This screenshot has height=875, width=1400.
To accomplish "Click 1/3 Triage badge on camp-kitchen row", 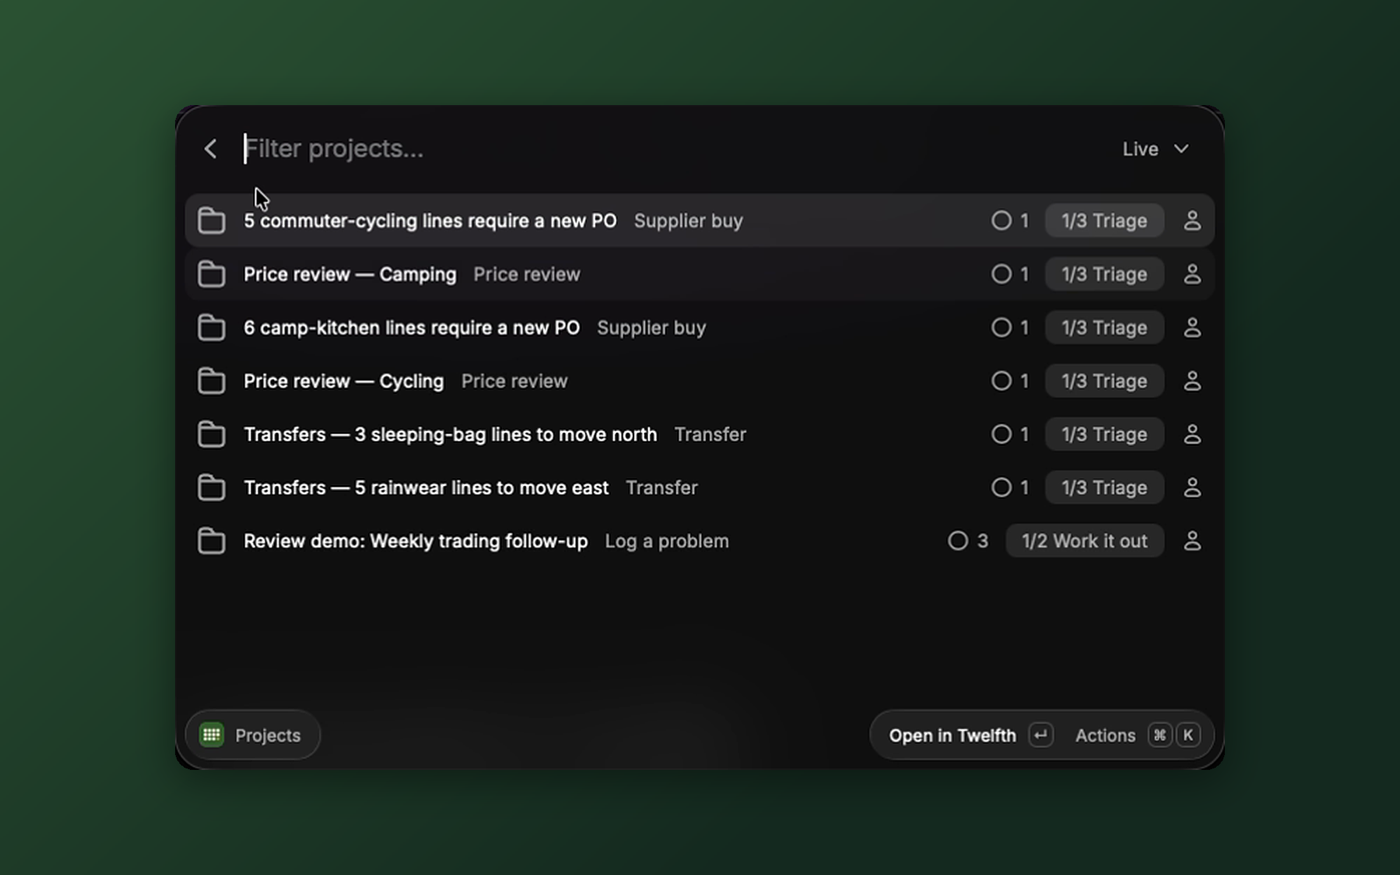I will point(1104,328).
